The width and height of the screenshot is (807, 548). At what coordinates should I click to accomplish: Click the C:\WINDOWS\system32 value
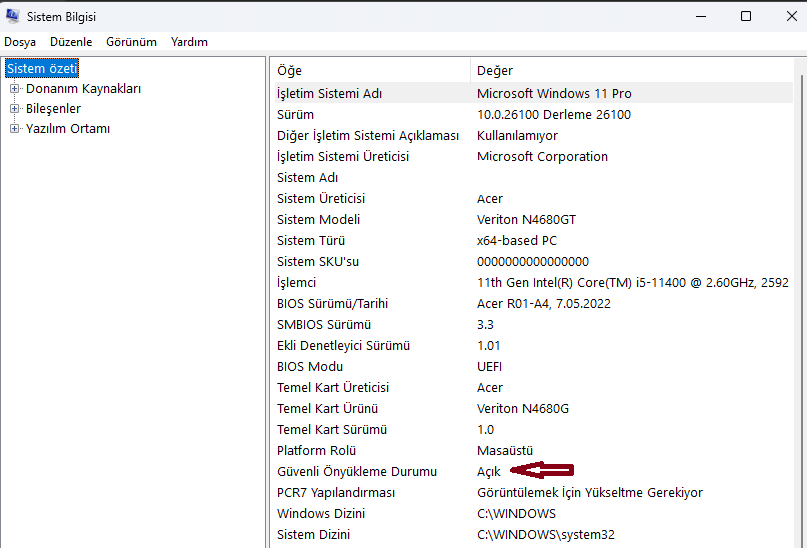pos(546,535)
